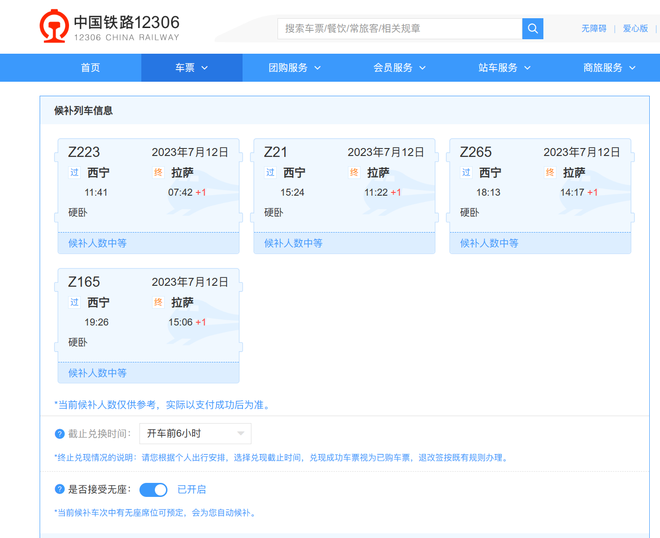This screenshot has width=660, height=538.
Task: Expand the 车票 navigation menu
Action: coord(192,68)
